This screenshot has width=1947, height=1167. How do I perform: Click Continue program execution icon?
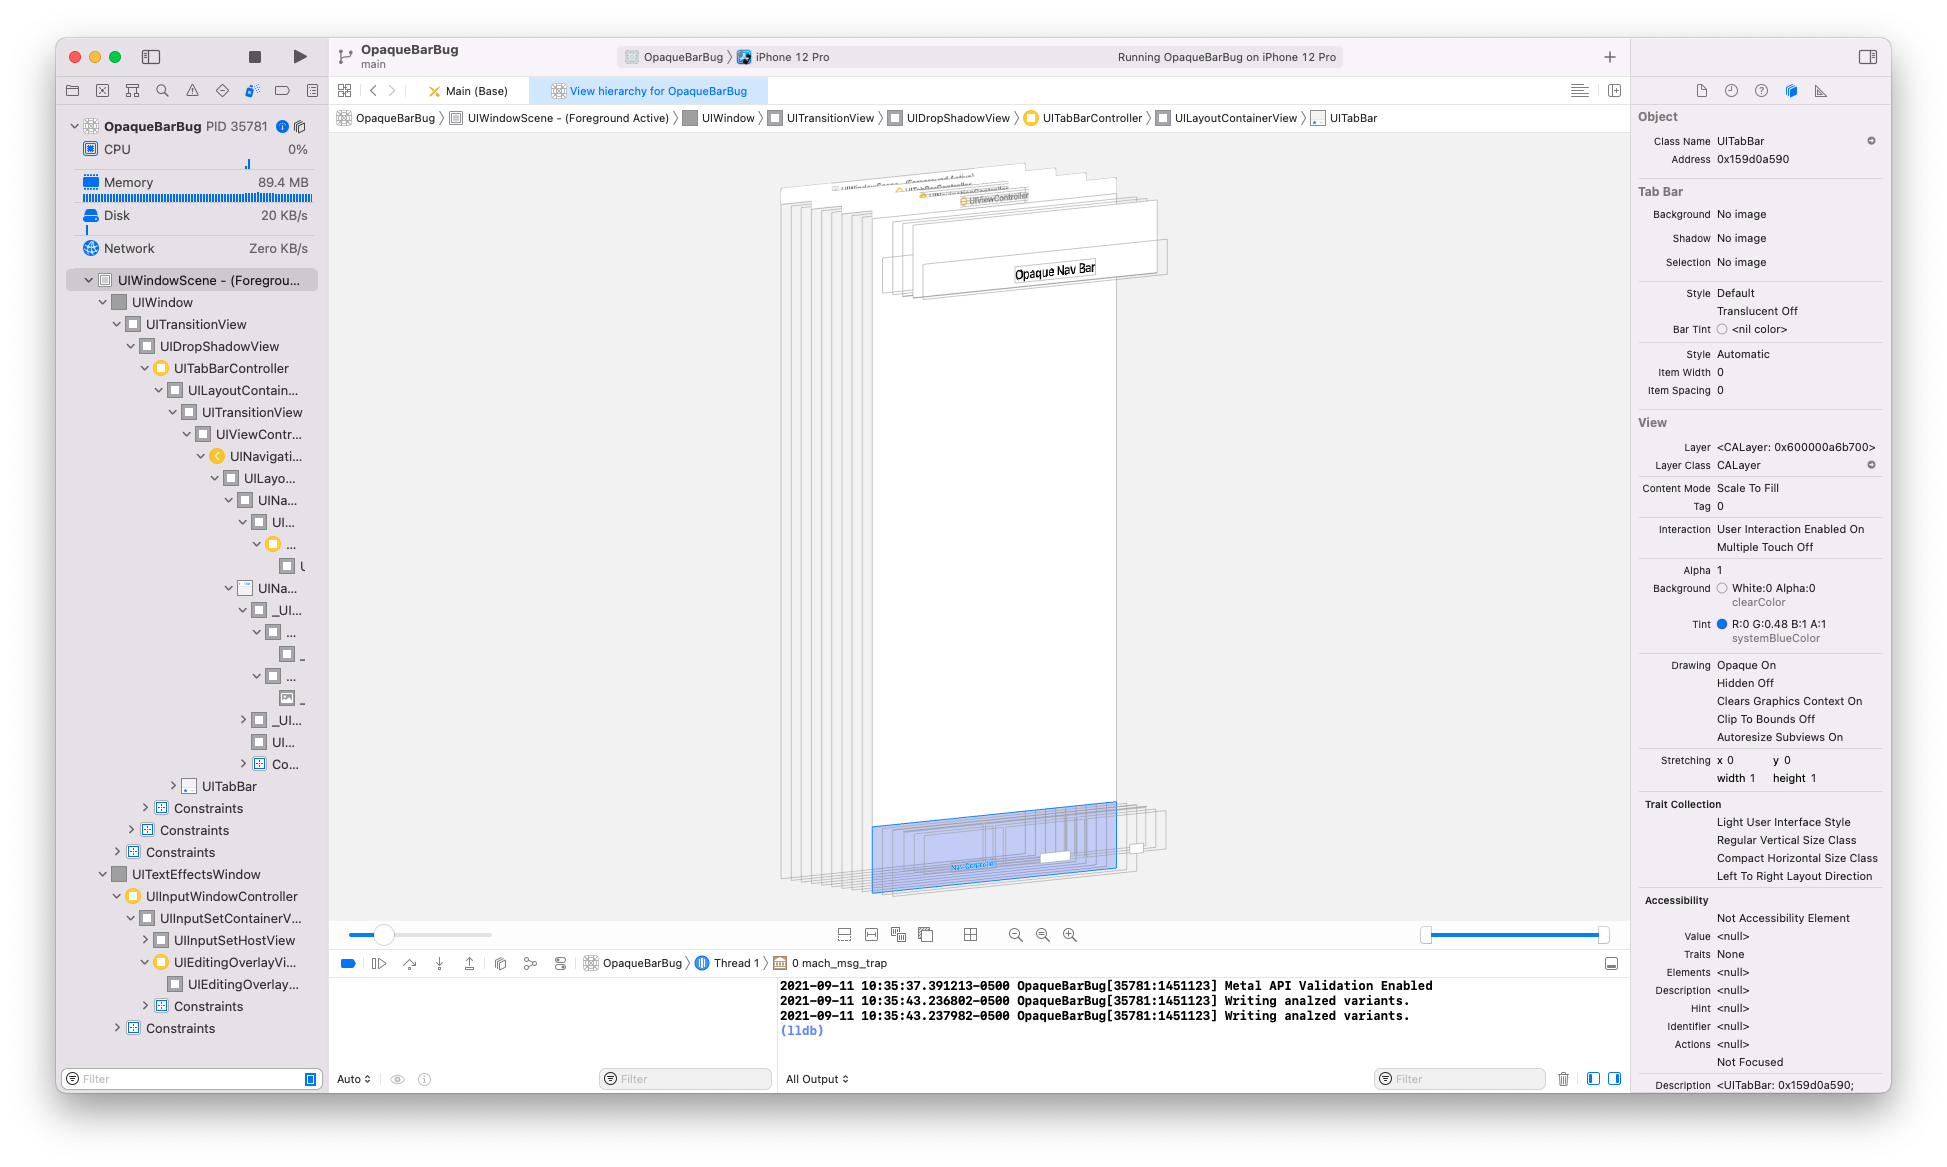[x=379, y=963]
